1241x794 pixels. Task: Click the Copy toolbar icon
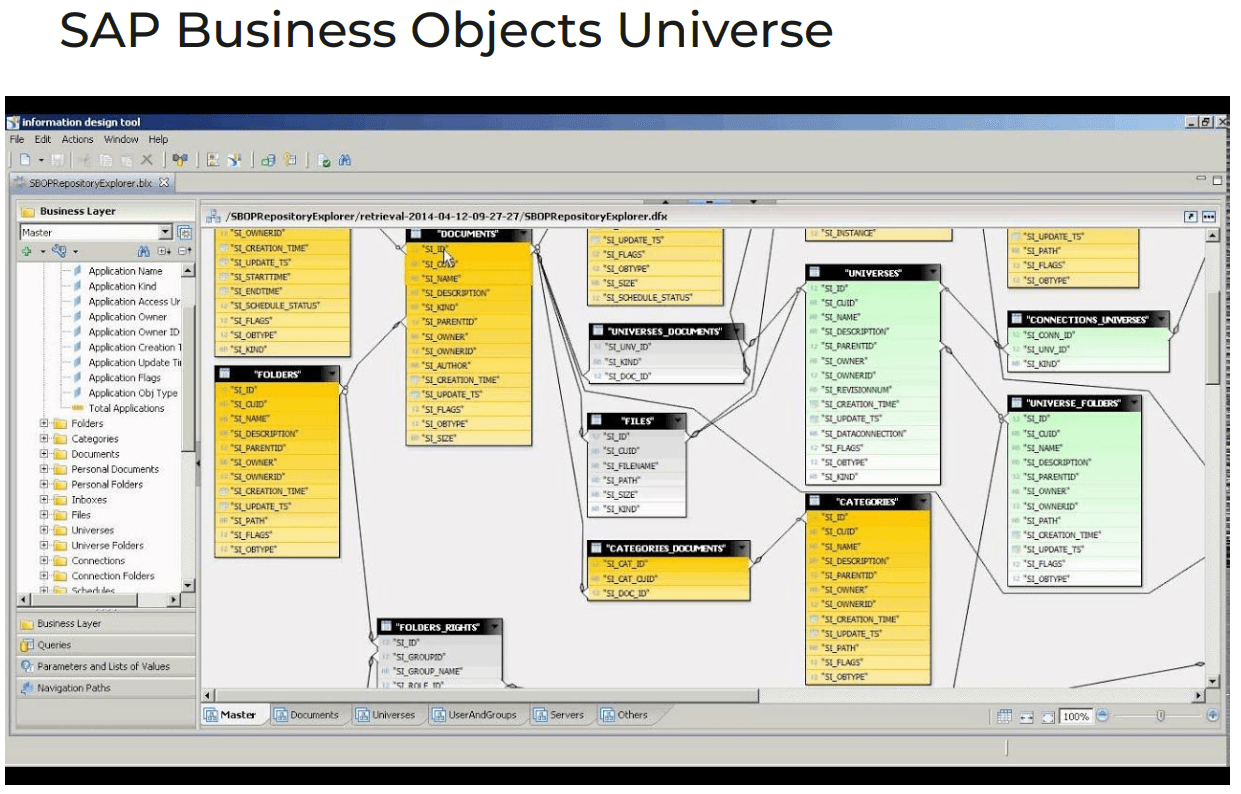105,160
